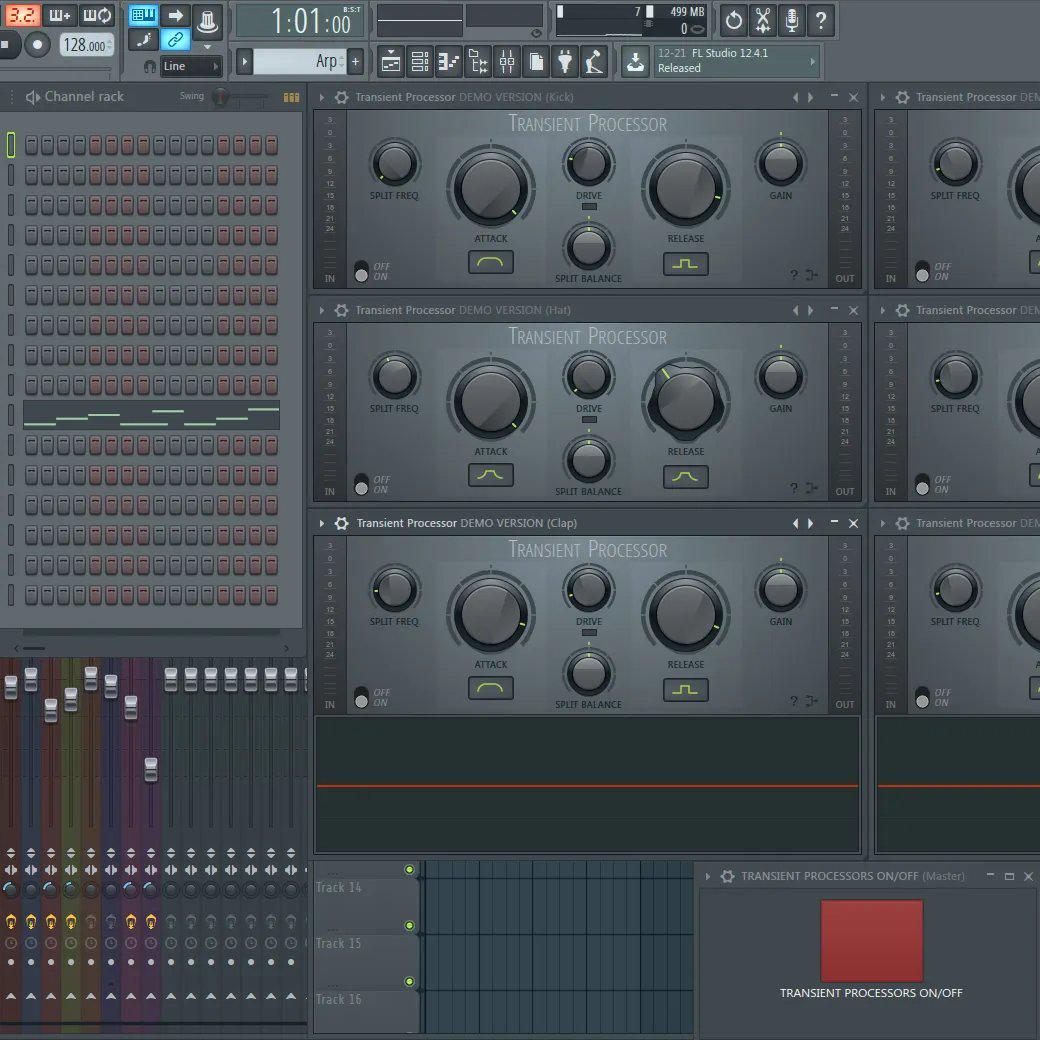This screenshot has height=1040, width=1040.
Task: Click the 1:01:00 song position display
Action: click(x=300, y=21)
